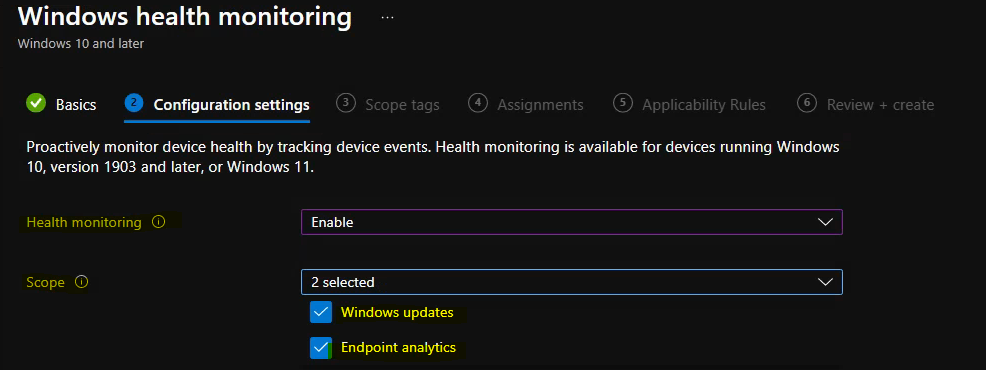Click the Health monitoring dropdown chevron arrow
Screen dimensions: 986x370
[x=824, y=222]
